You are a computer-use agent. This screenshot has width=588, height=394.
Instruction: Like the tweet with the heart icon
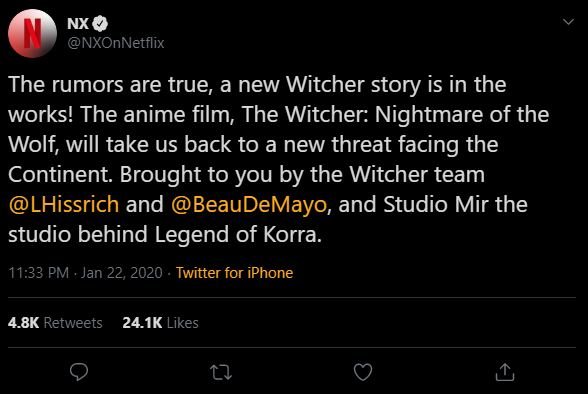363,372
